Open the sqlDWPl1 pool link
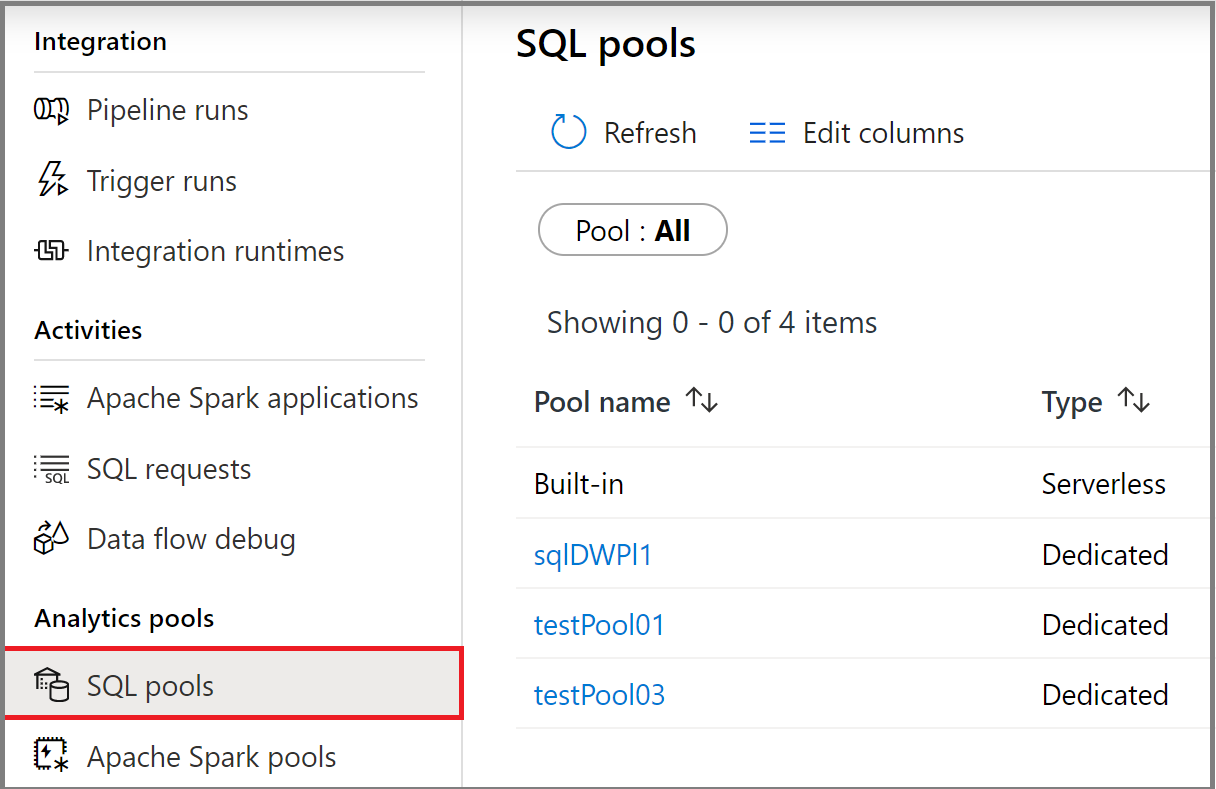Screen dimensions: 1216x789 point(593,554)
